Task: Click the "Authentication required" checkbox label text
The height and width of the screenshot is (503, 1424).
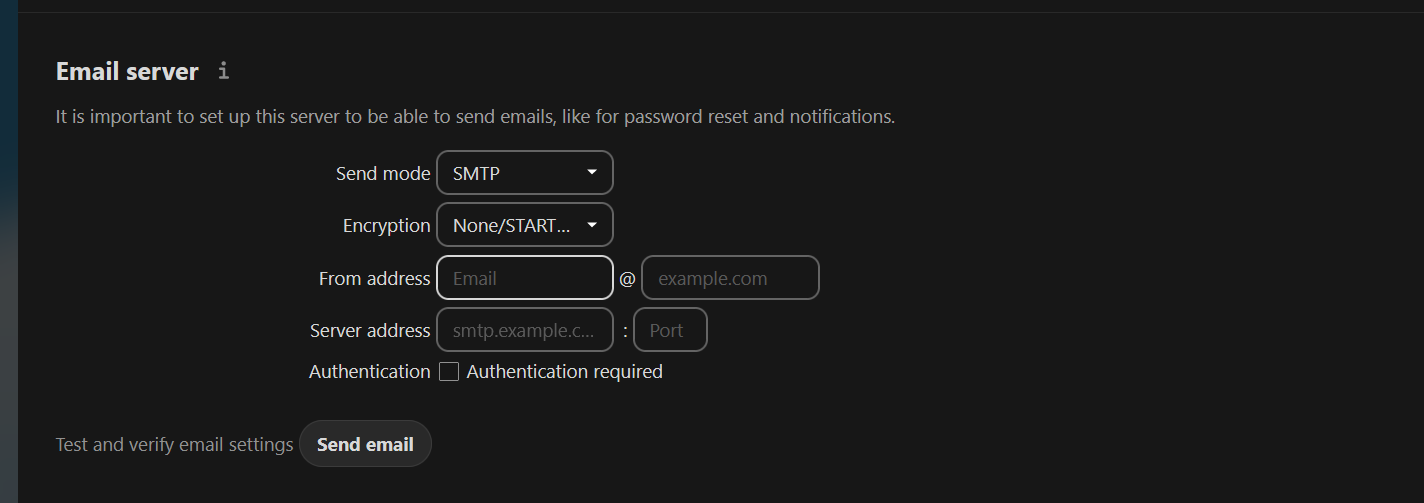Action: [565, 372]
